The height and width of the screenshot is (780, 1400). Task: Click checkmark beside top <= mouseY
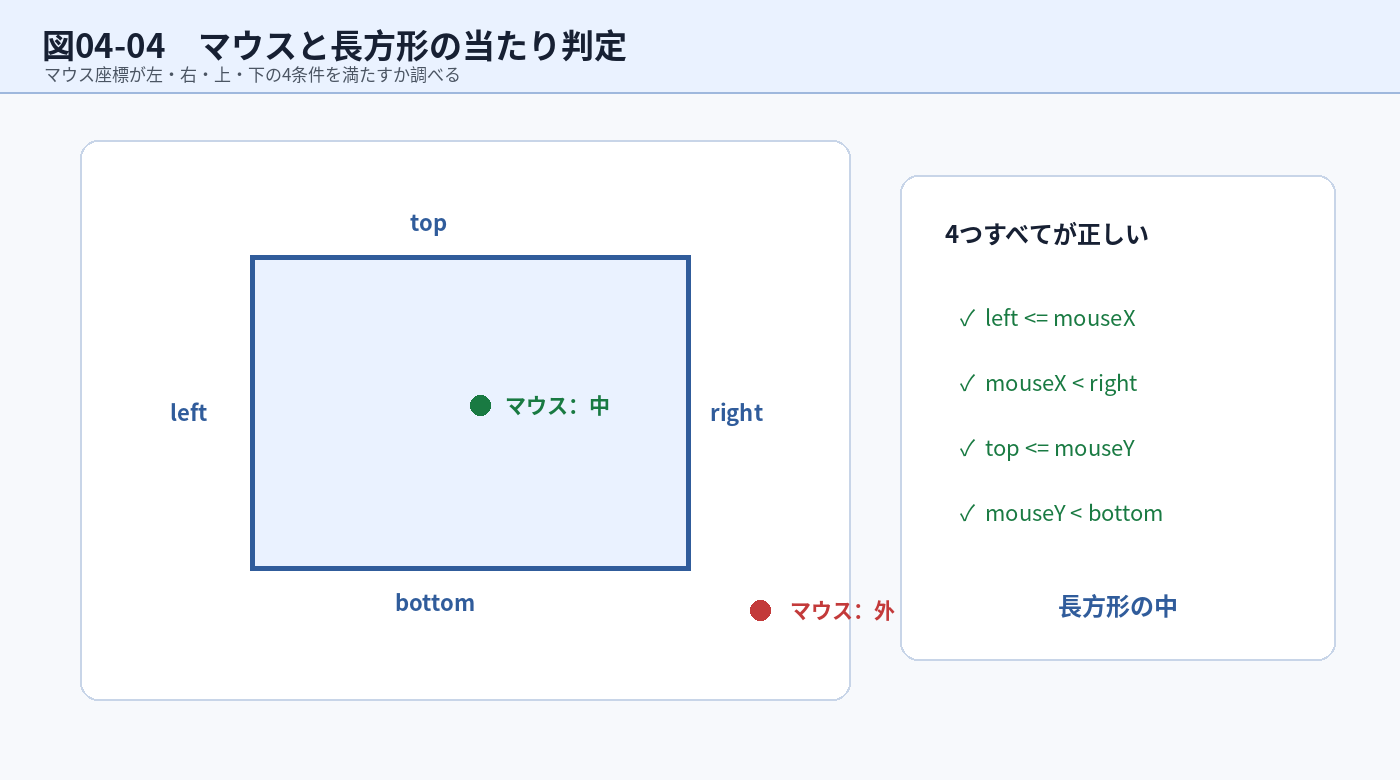pos(966,448)
